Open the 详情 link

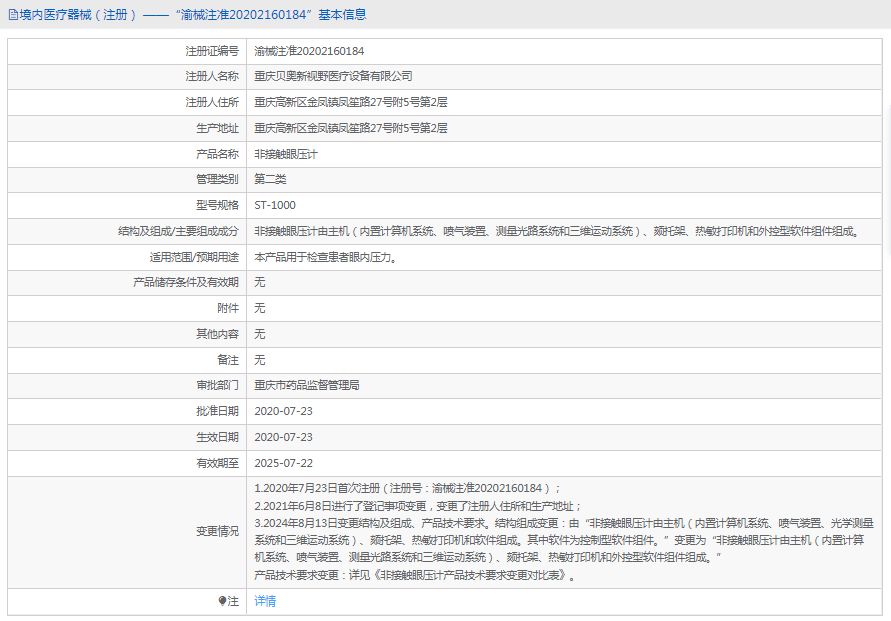click(265, 601)
